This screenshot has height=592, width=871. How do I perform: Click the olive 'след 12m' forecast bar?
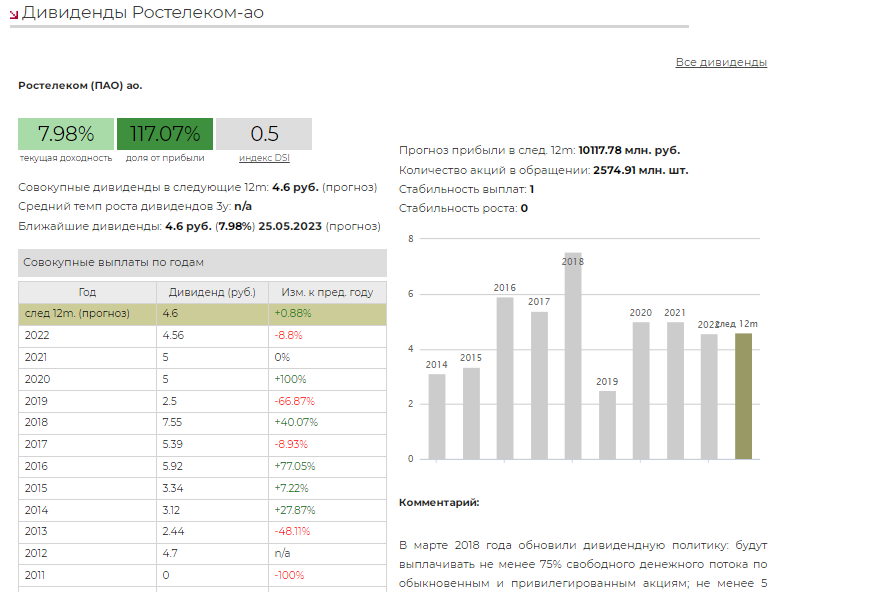coord(743,396)
